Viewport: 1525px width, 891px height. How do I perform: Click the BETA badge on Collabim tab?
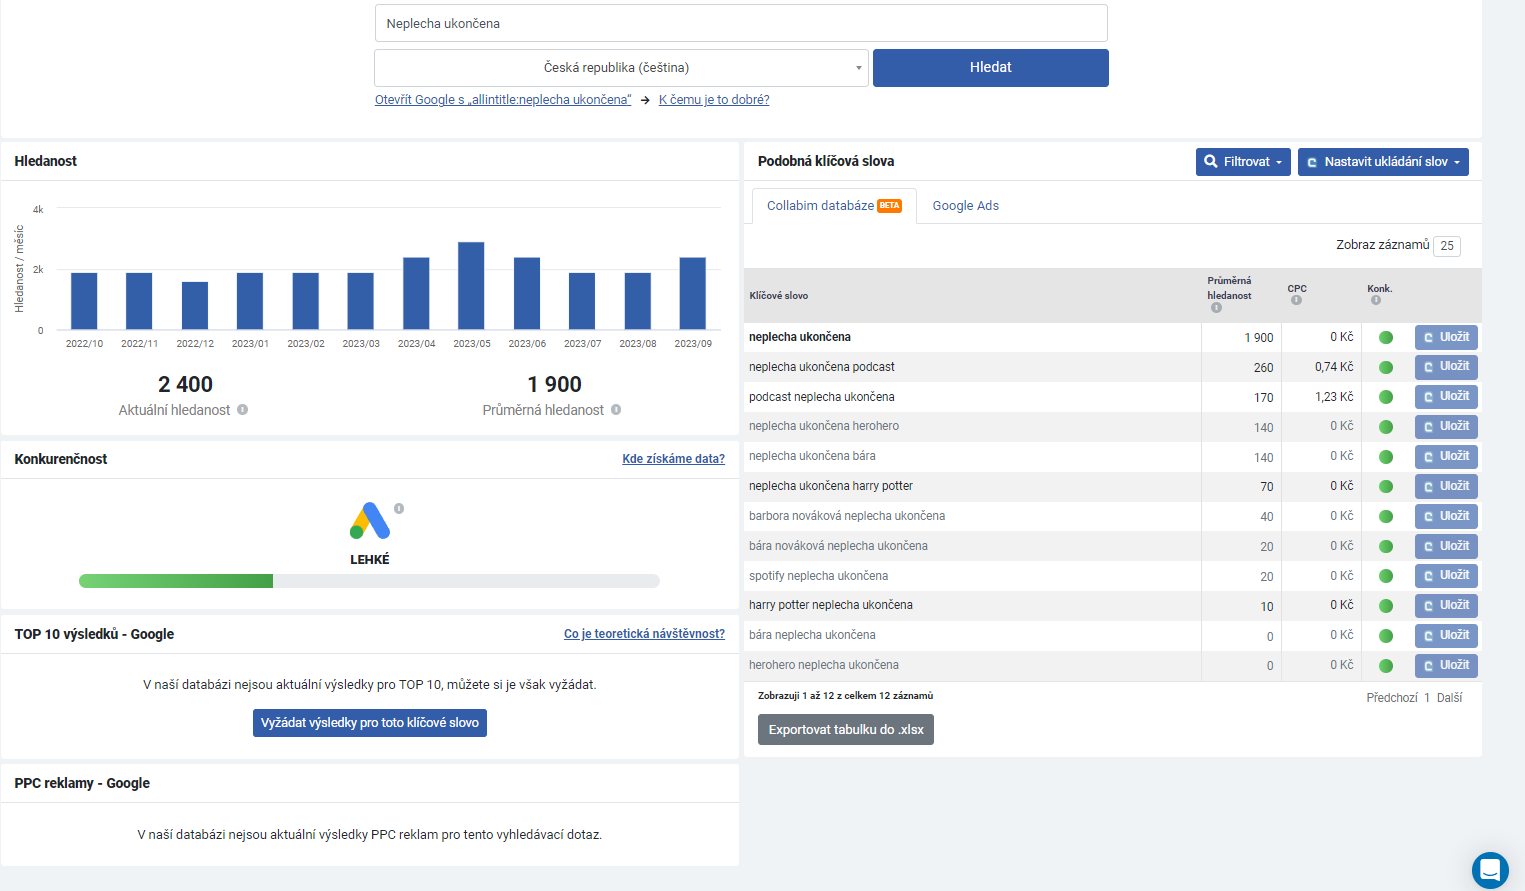tap(890, 206)
